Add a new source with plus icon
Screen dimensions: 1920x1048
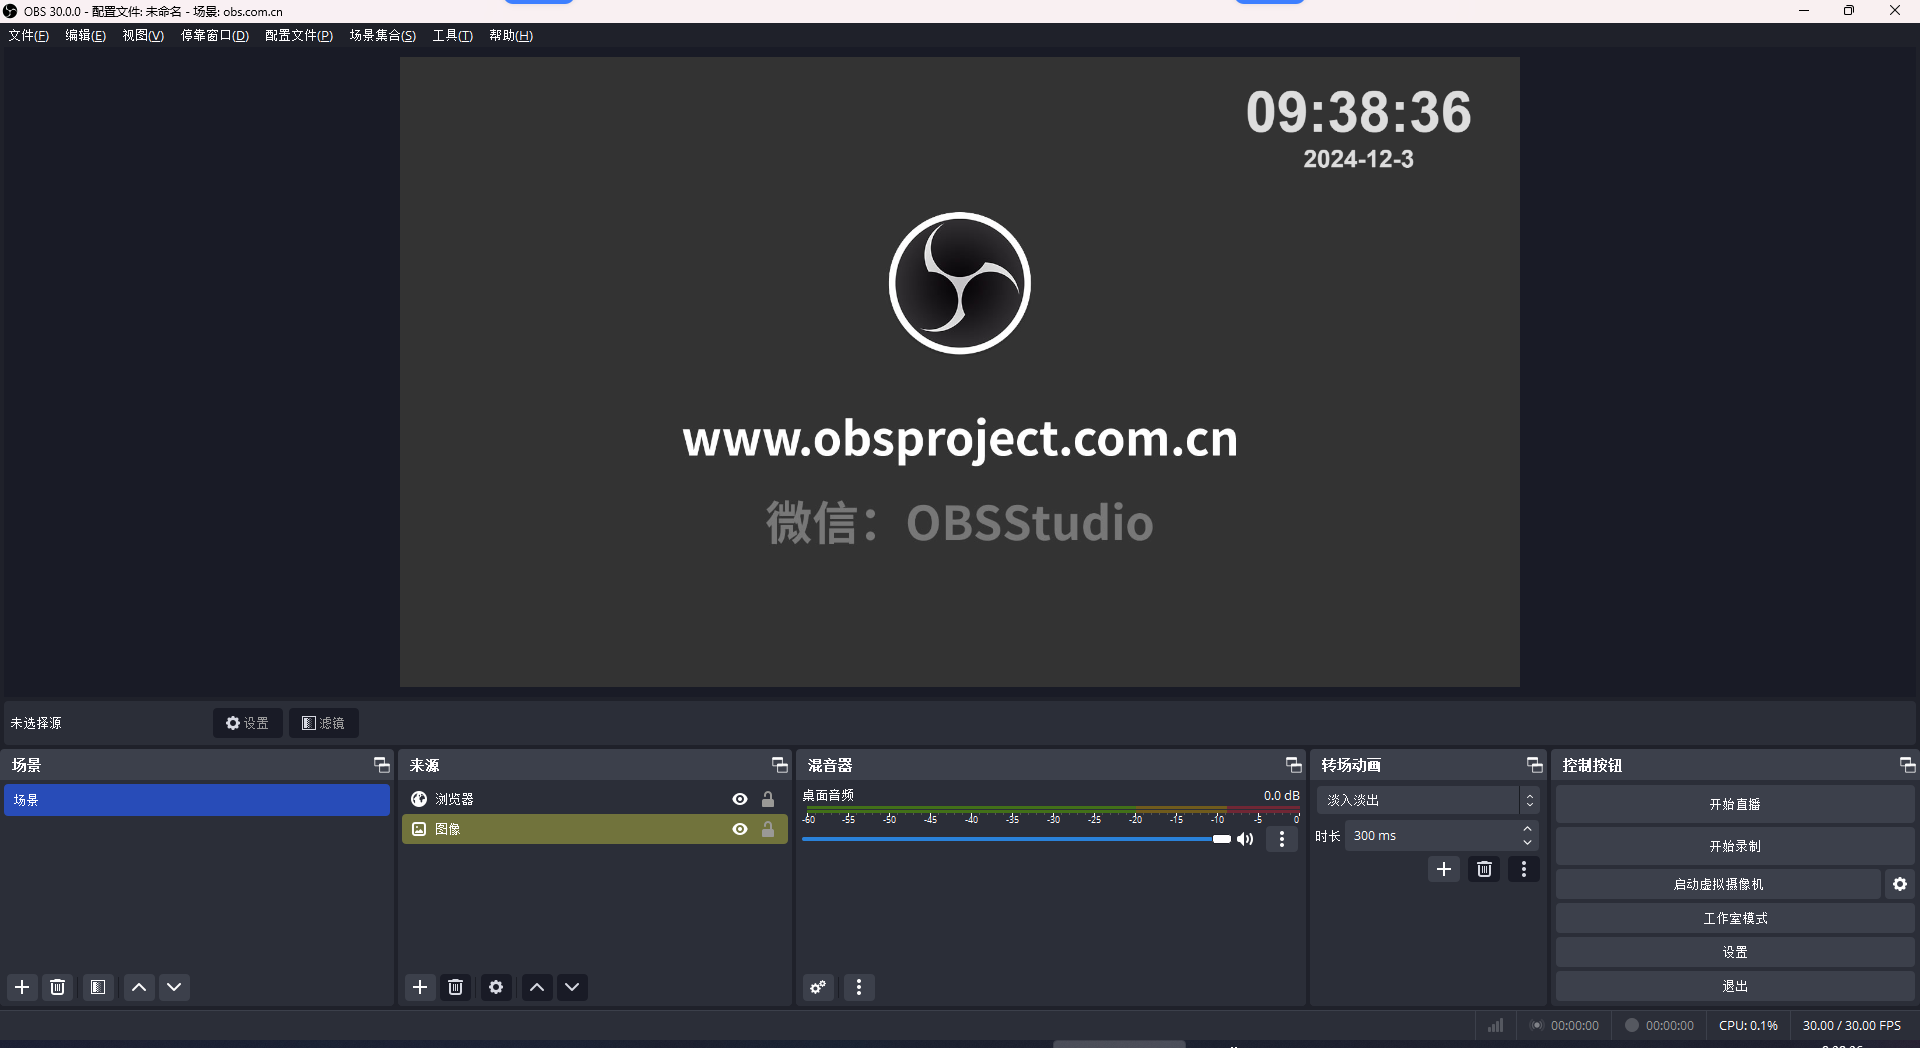[420, 987]
